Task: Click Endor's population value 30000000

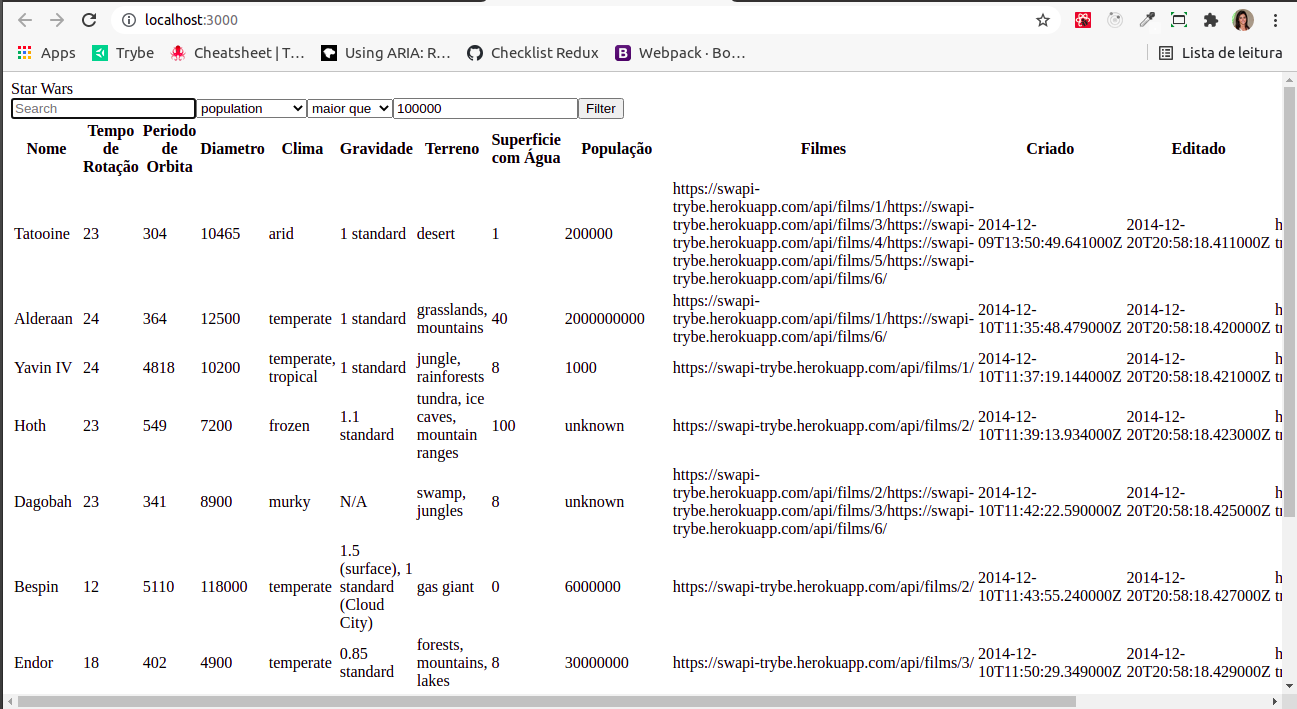Action: pos(596,663)
